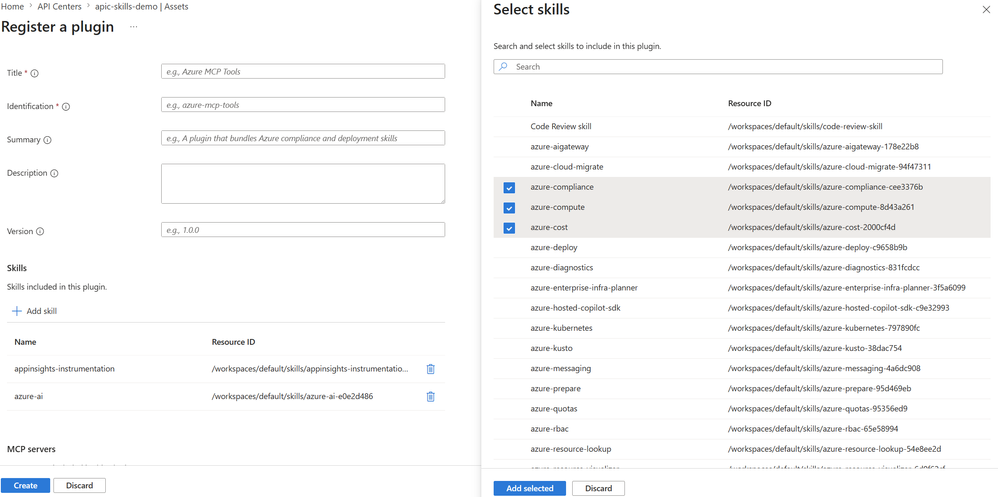The width and height of the screenshot is (998, 497).
Task: Uncheck the azure-compliance skill
Action: (509, 188)
